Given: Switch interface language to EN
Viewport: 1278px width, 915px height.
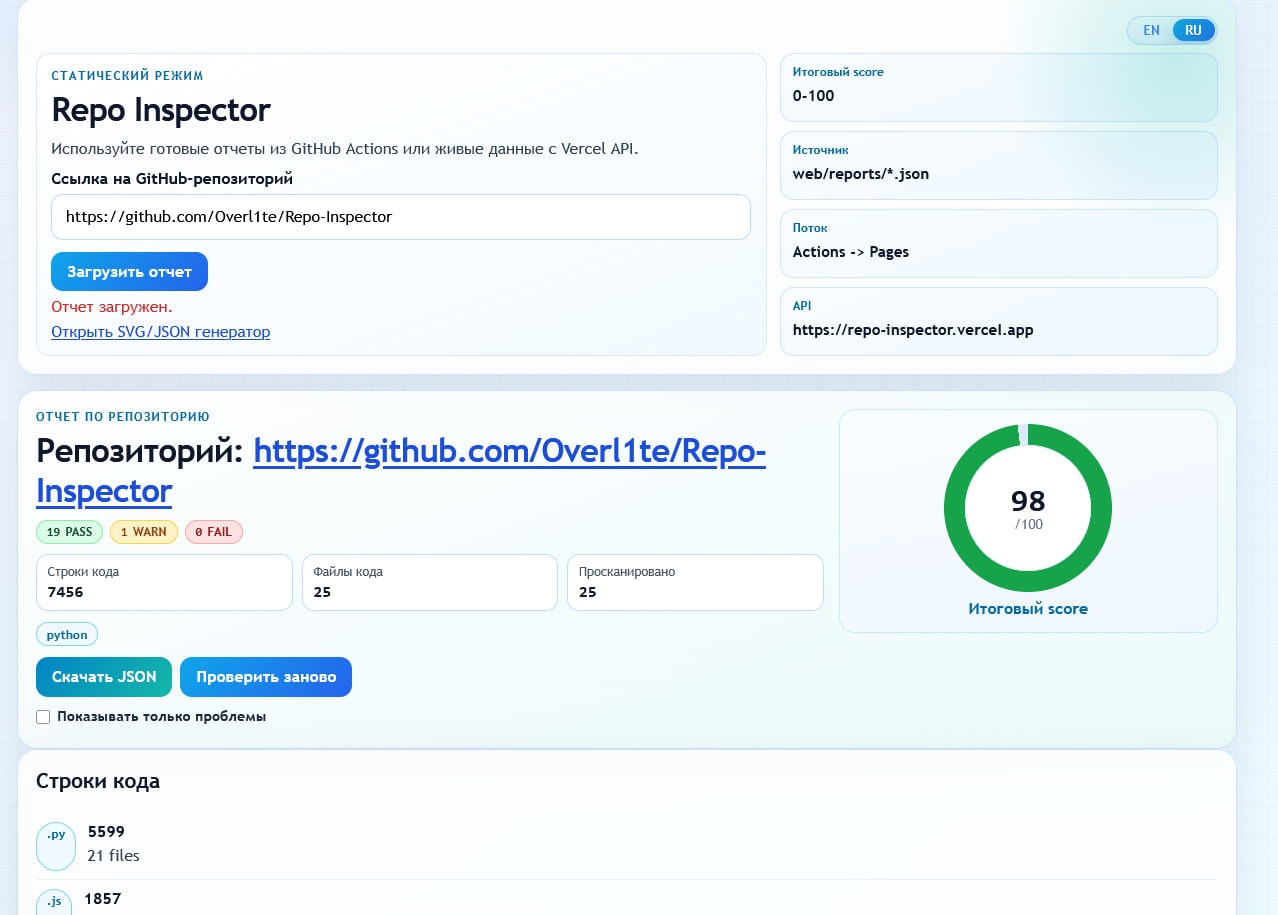Looking at the screenshot, I should click(x=1151, y=30).
